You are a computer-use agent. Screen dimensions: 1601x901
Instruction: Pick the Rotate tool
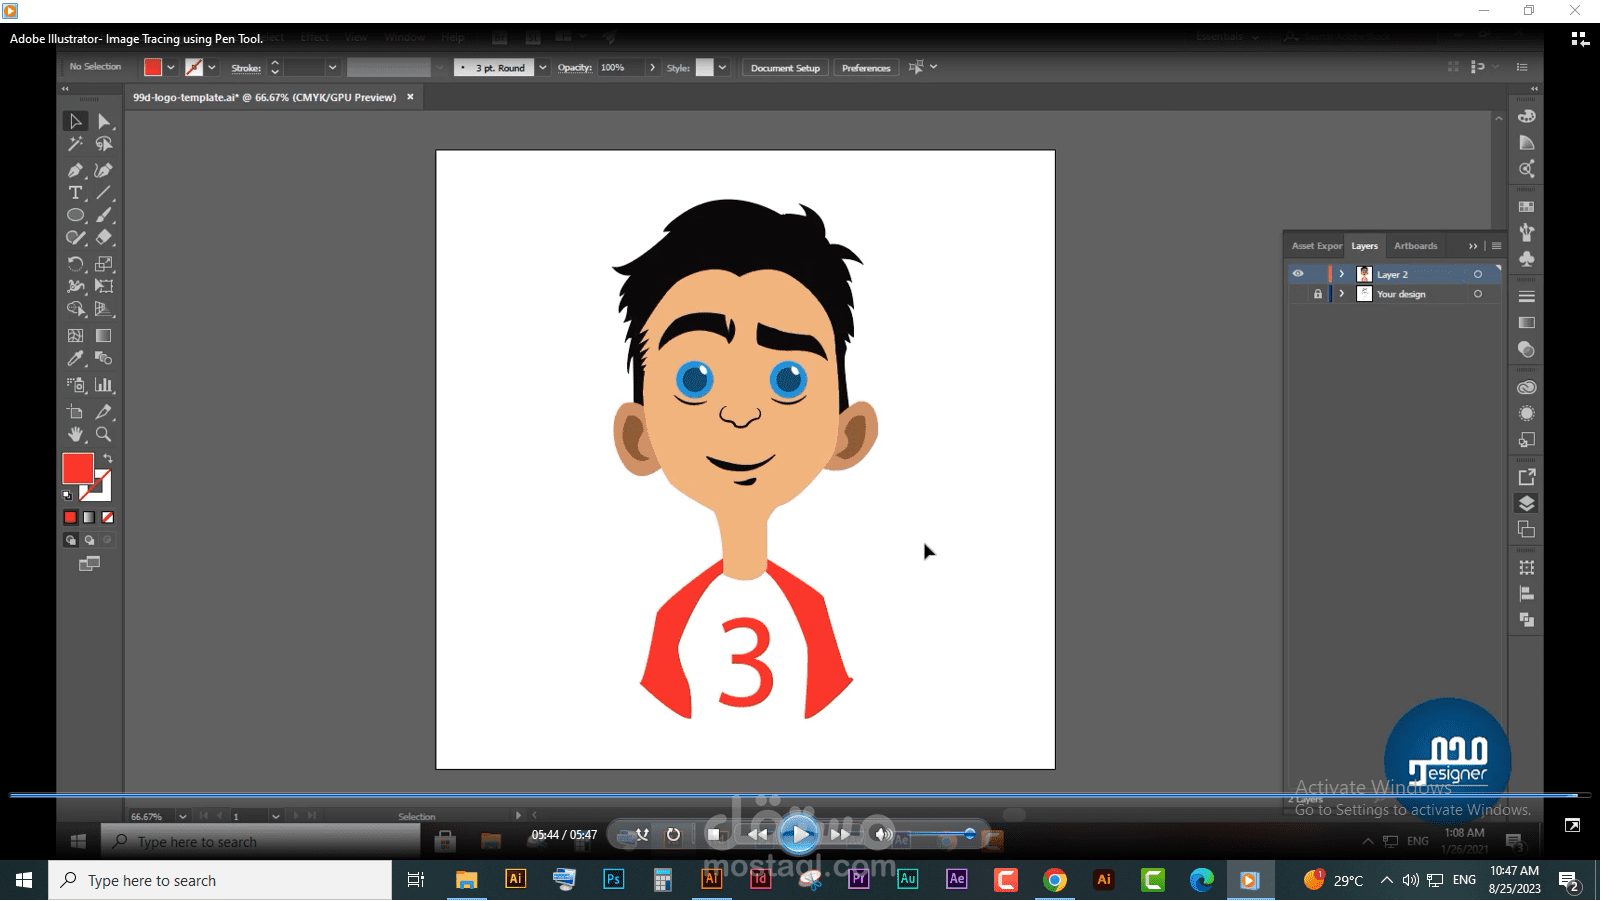point(75,264)
